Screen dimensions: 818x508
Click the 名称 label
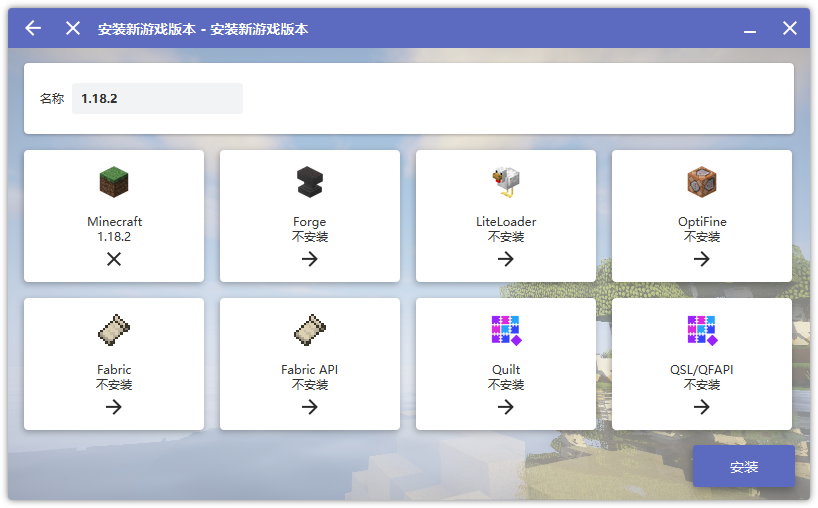pyautogui.click(x=52, y=99)
